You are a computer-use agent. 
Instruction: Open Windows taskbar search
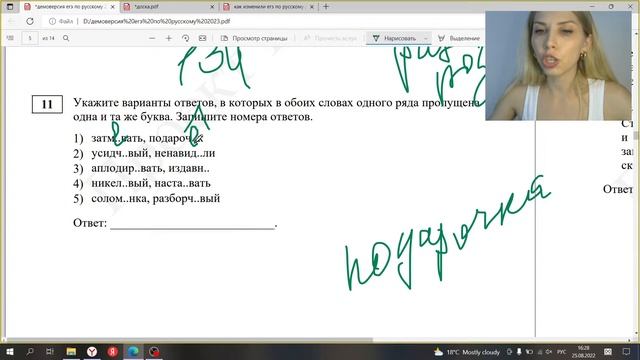pyautogui.click(x=30, y=351)
